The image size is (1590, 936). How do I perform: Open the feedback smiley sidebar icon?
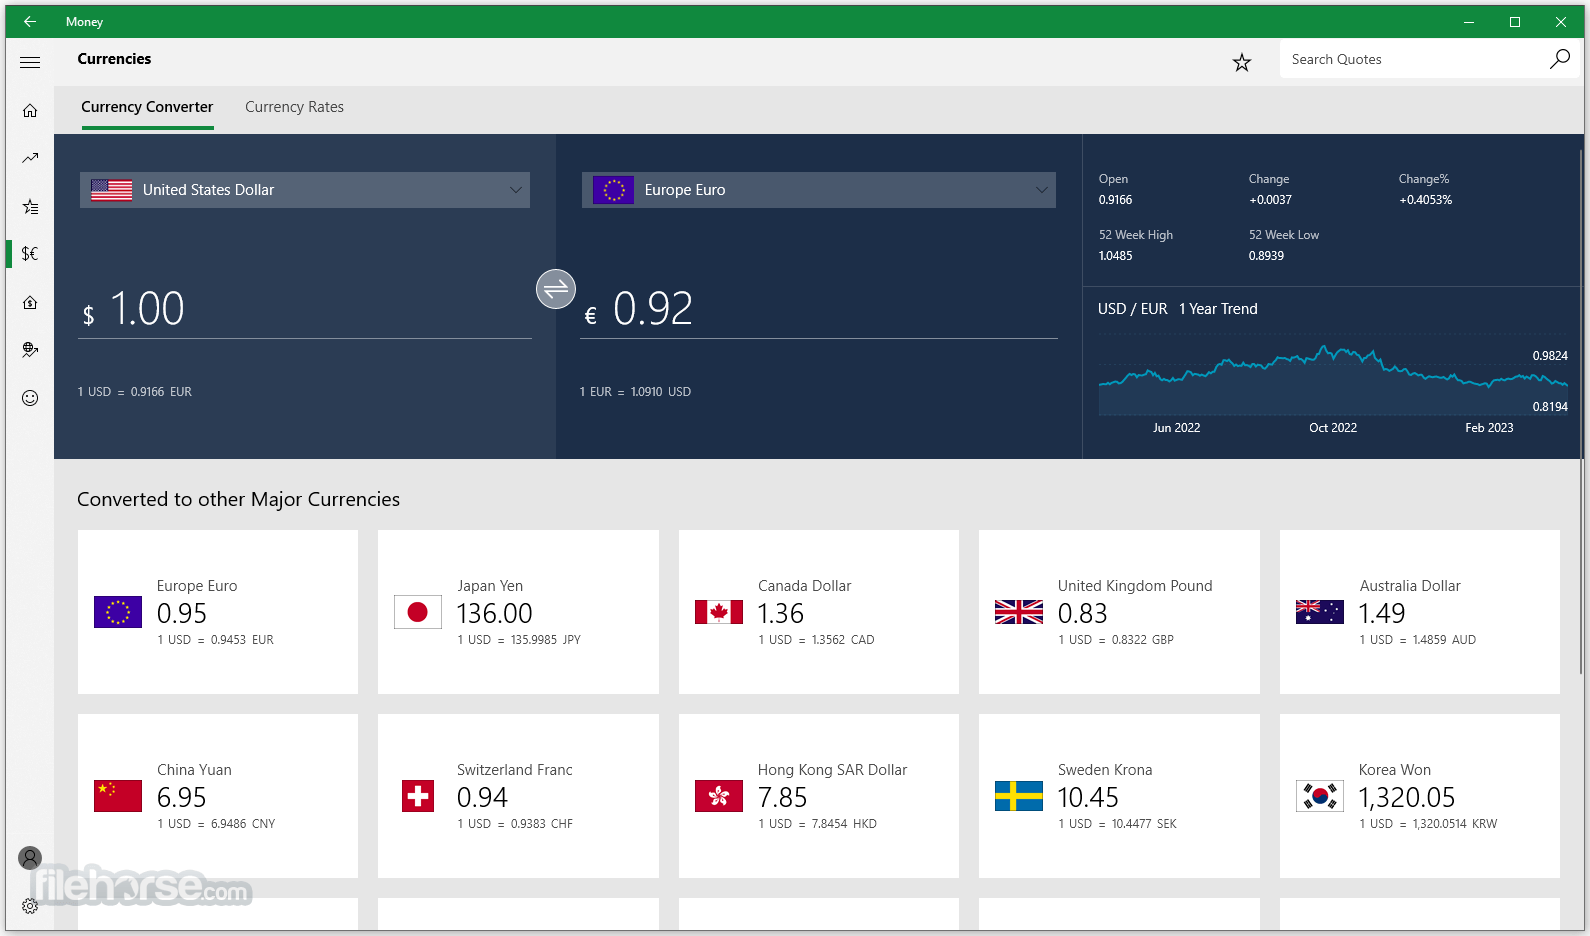tap(30, 398)
